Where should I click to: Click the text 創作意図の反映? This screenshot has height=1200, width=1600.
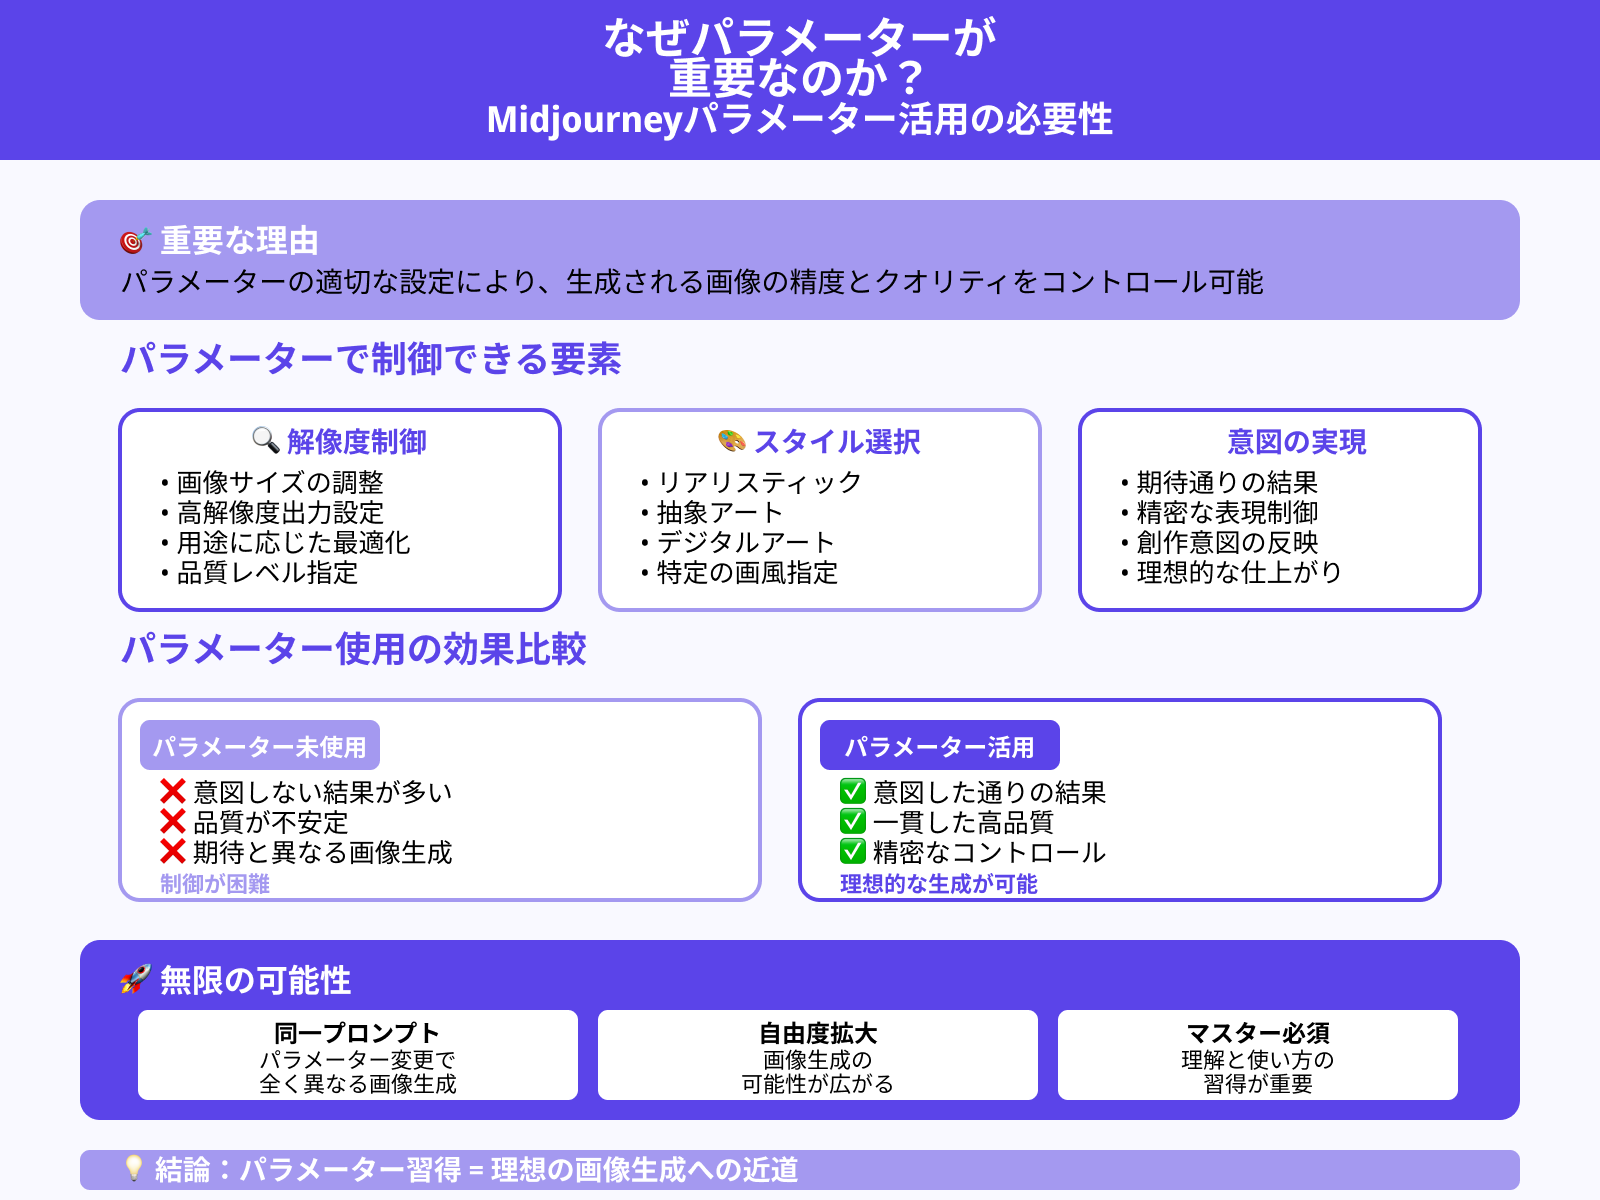coord(1227,542)
